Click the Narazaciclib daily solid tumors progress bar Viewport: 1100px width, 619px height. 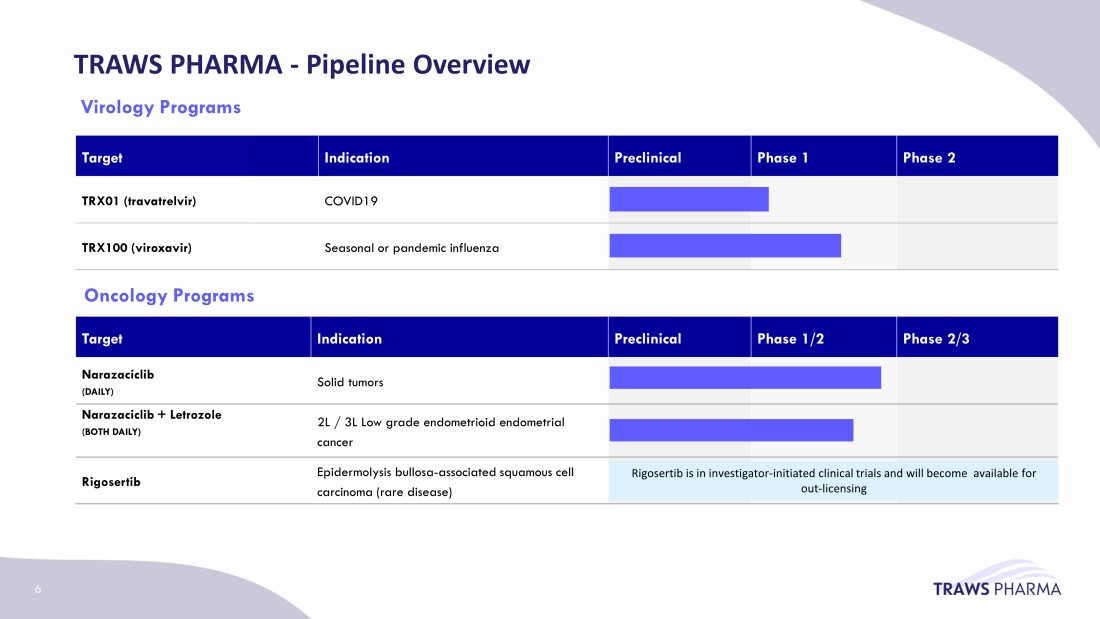[744, 377]
